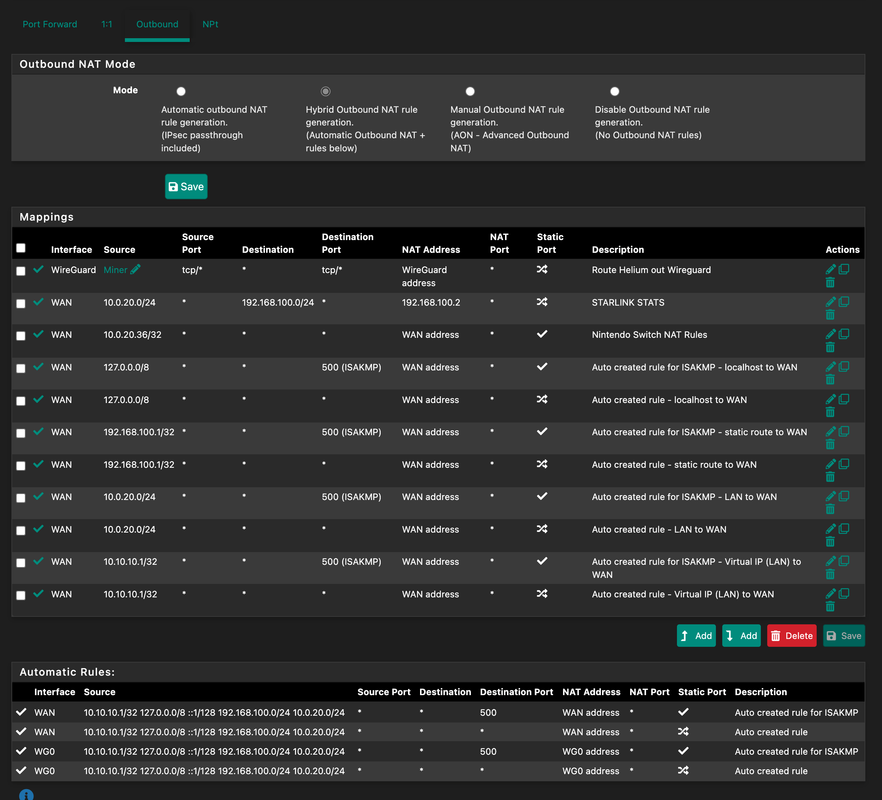Tick checkbox for the 10.0.20.36/32 mapping
The image size is (882, 800).
click(21, 336)
